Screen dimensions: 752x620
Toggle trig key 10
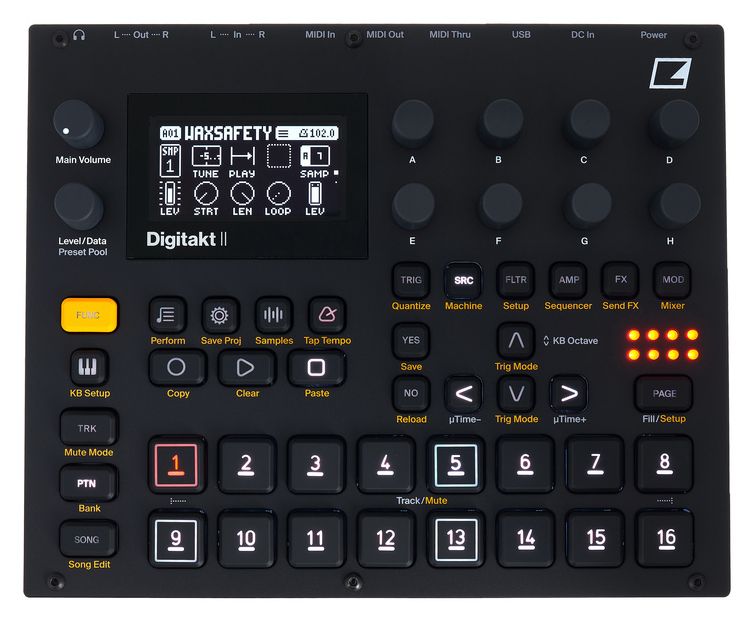pyautogui.click(x=246, y=539)
